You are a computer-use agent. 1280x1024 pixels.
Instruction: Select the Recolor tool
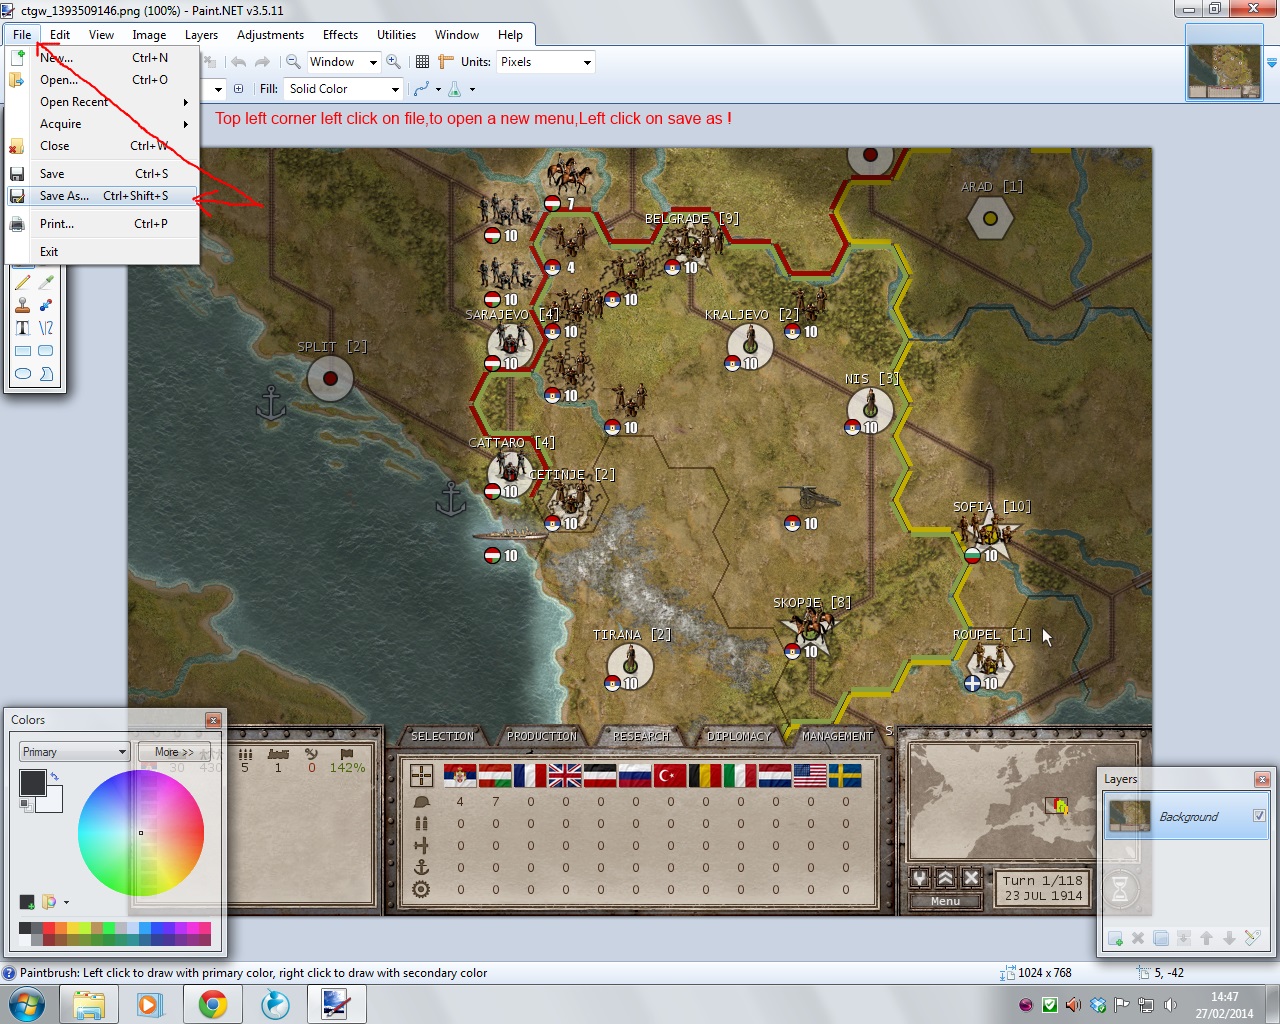(46, 305)
